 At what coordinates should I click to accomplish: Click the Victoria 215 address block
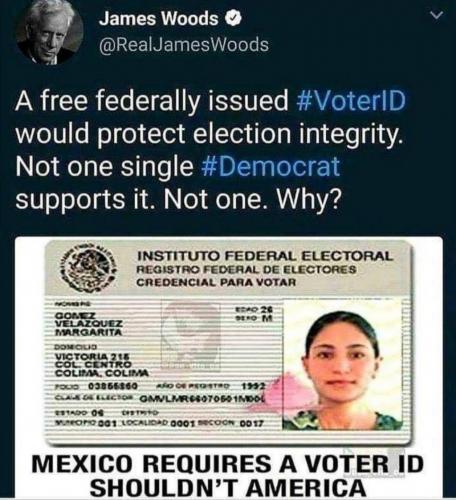click(x=101, y=365)
